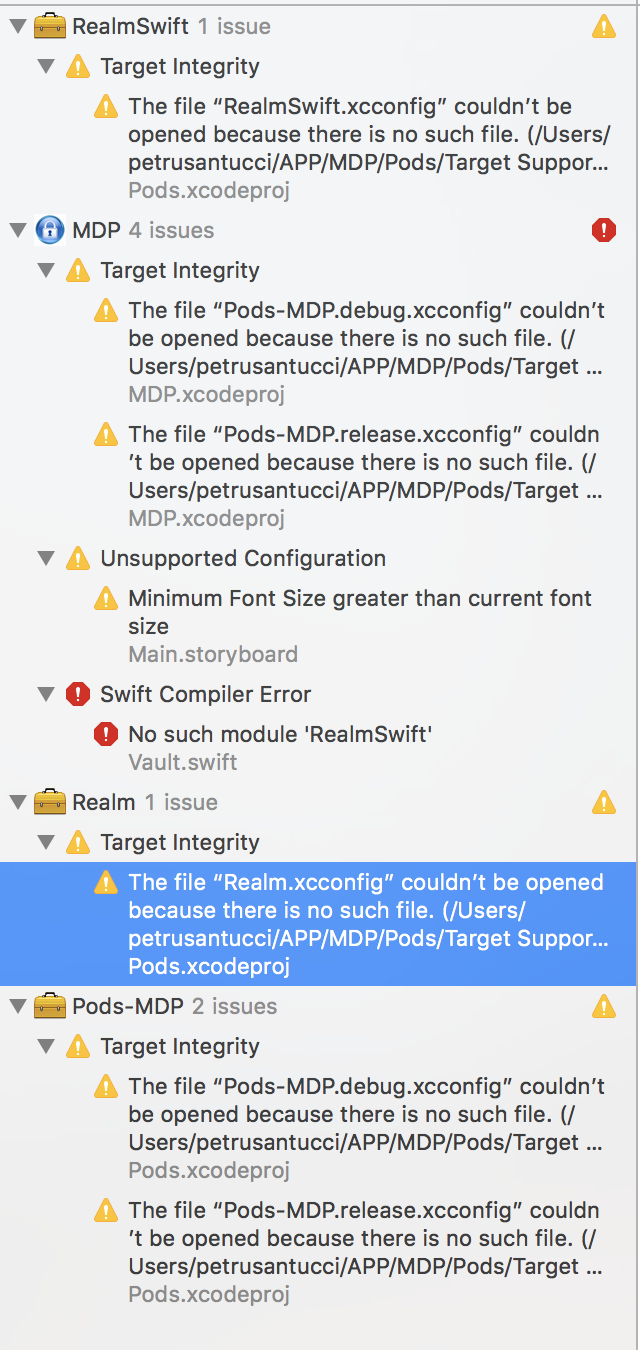The width and height of the screenshot is (640, 1350).
Task: Click the Pods-MDP toolbox target icon
Action: coord(50,1007)
